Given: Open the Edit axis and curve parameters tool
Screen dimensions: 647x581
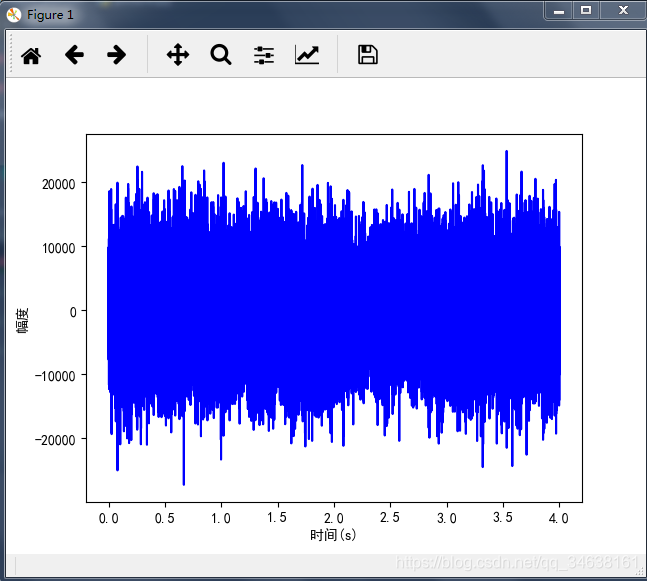Looking at the screenshot, I should coord(307,55).
